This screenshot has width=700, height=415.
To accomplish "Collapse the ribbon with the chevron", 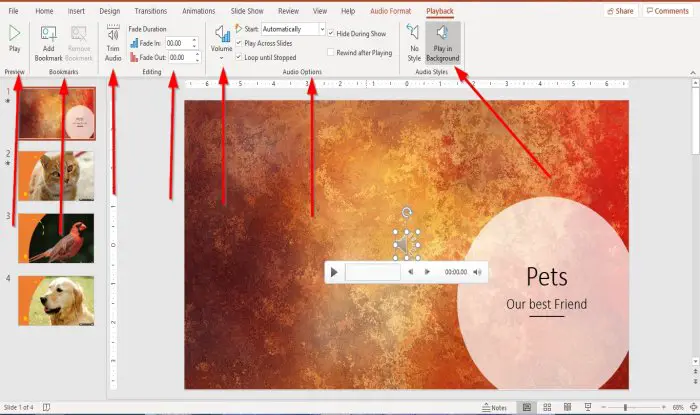I will (692, 72).
